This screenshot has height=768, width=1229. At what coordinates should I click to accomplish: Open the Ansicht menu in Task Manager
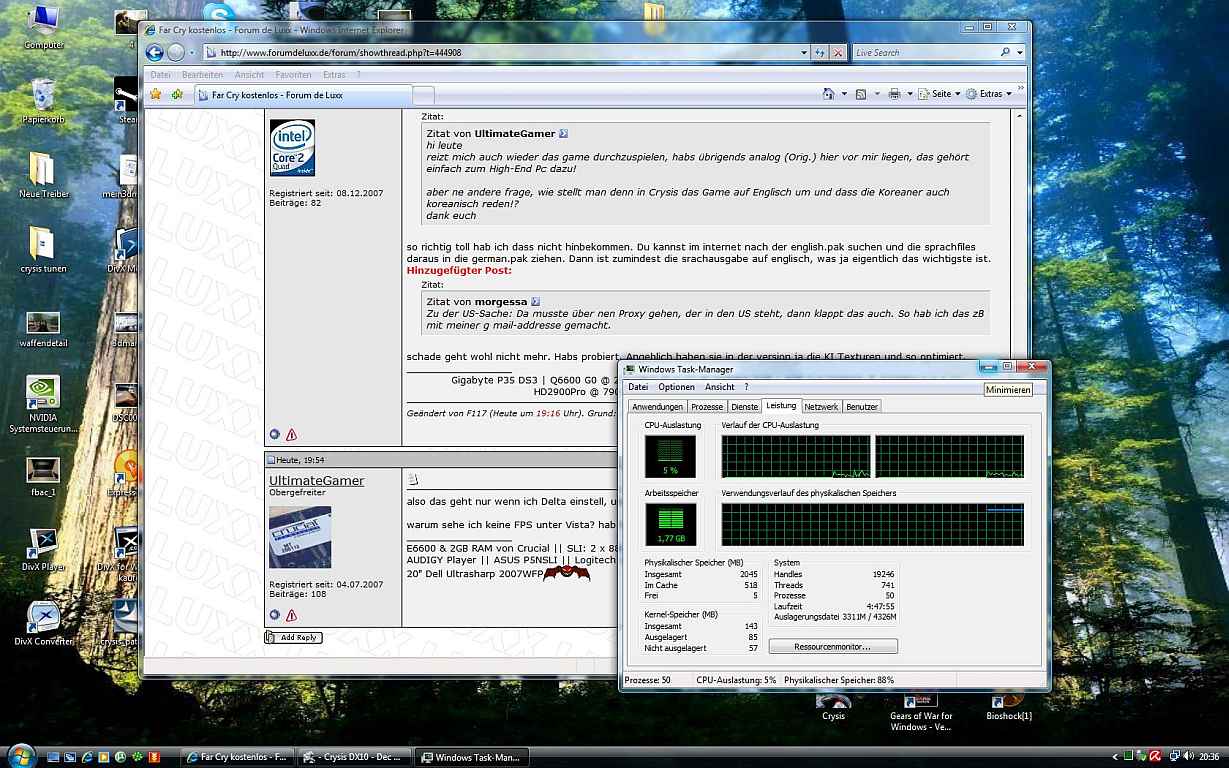tap(719, 387)
